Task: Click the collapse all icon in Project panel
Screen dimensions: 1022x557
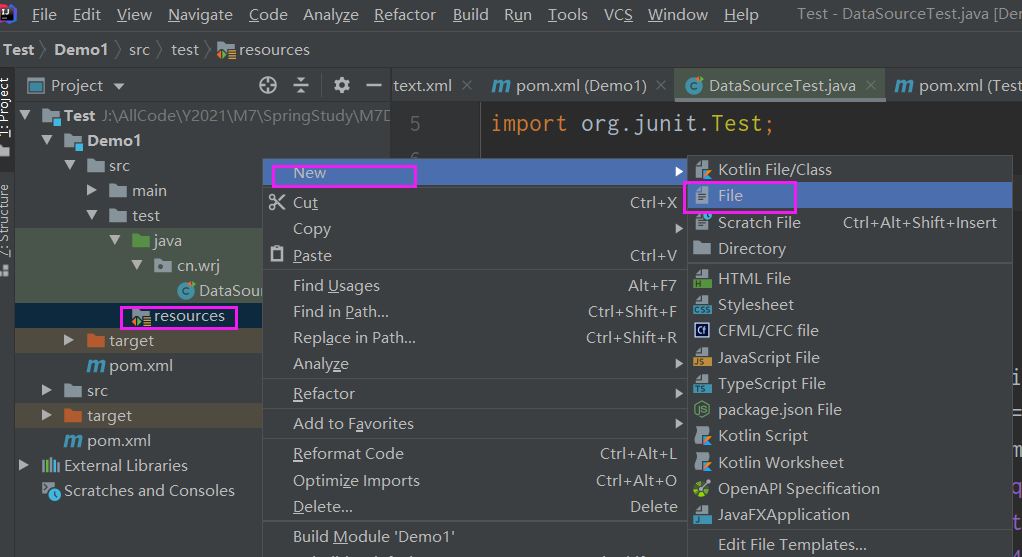Action: 301,85
